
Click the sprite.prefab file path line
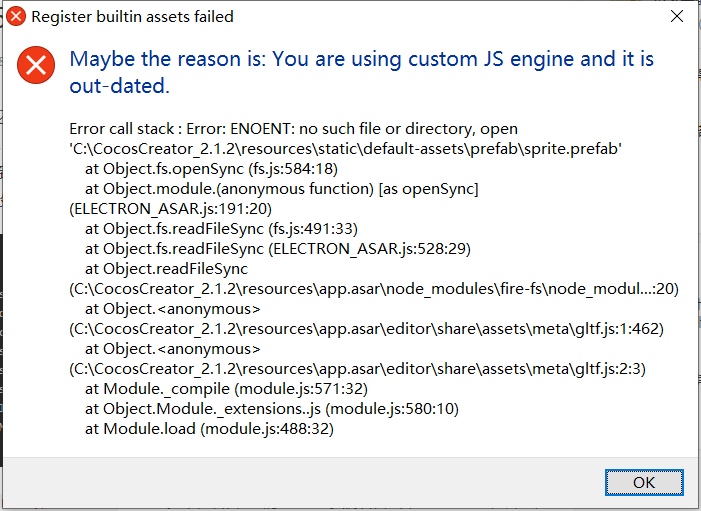pos(346,150)
